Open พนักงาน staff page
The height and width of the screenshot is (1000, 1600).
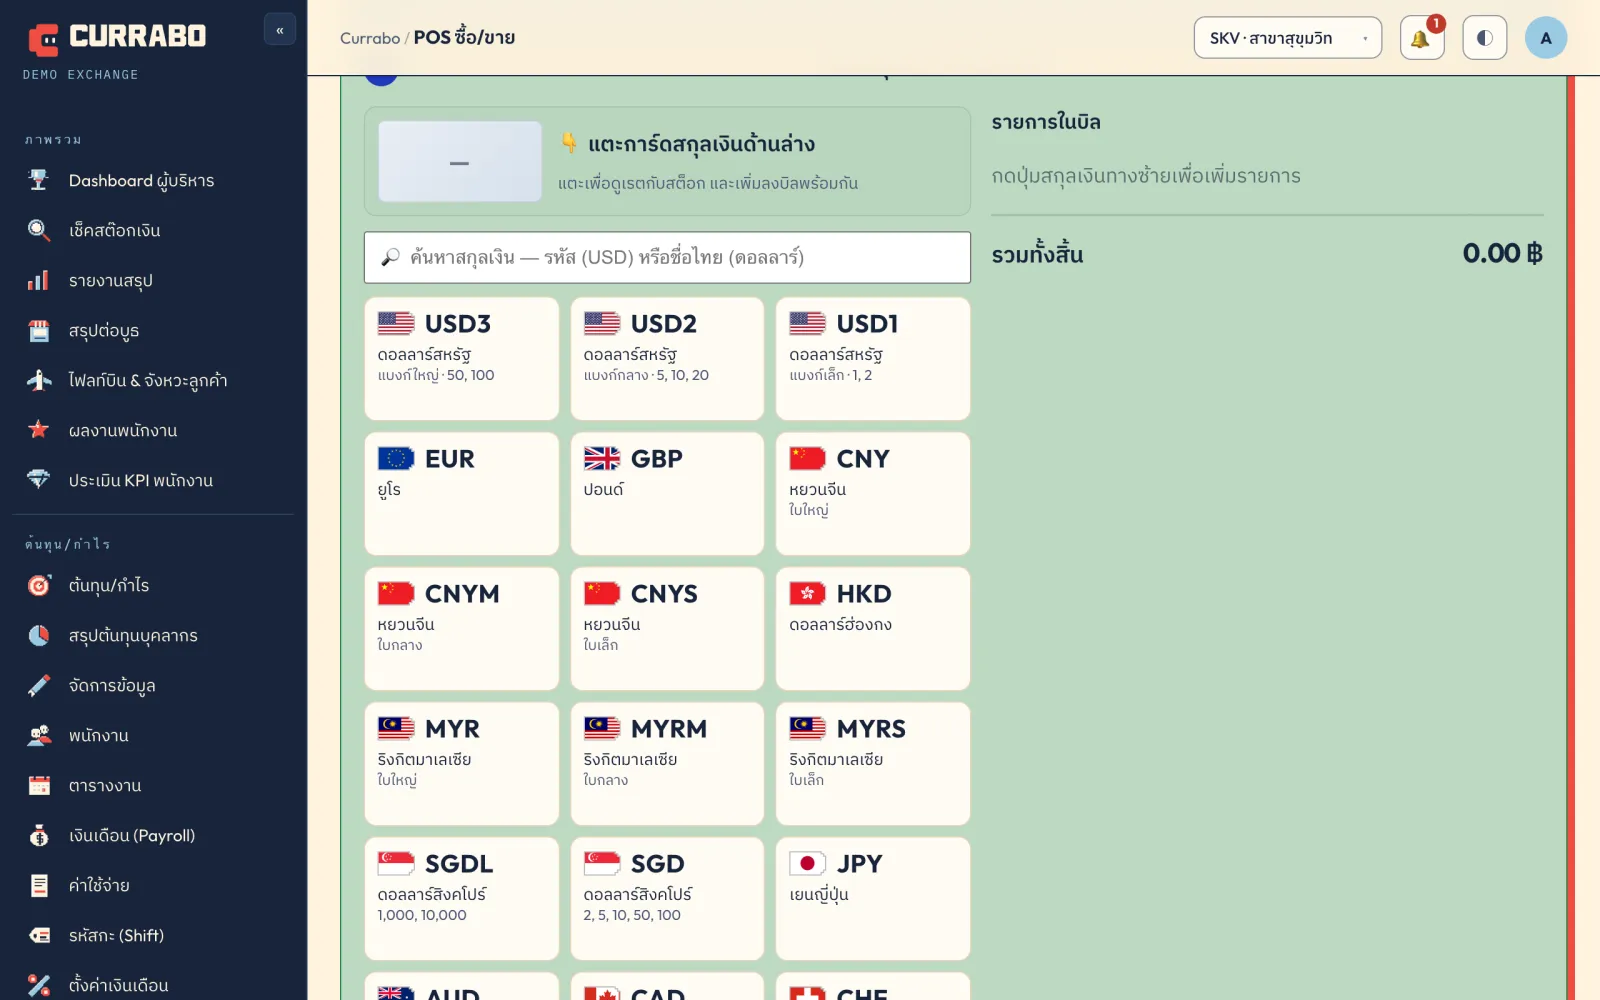tap(154, 736)
